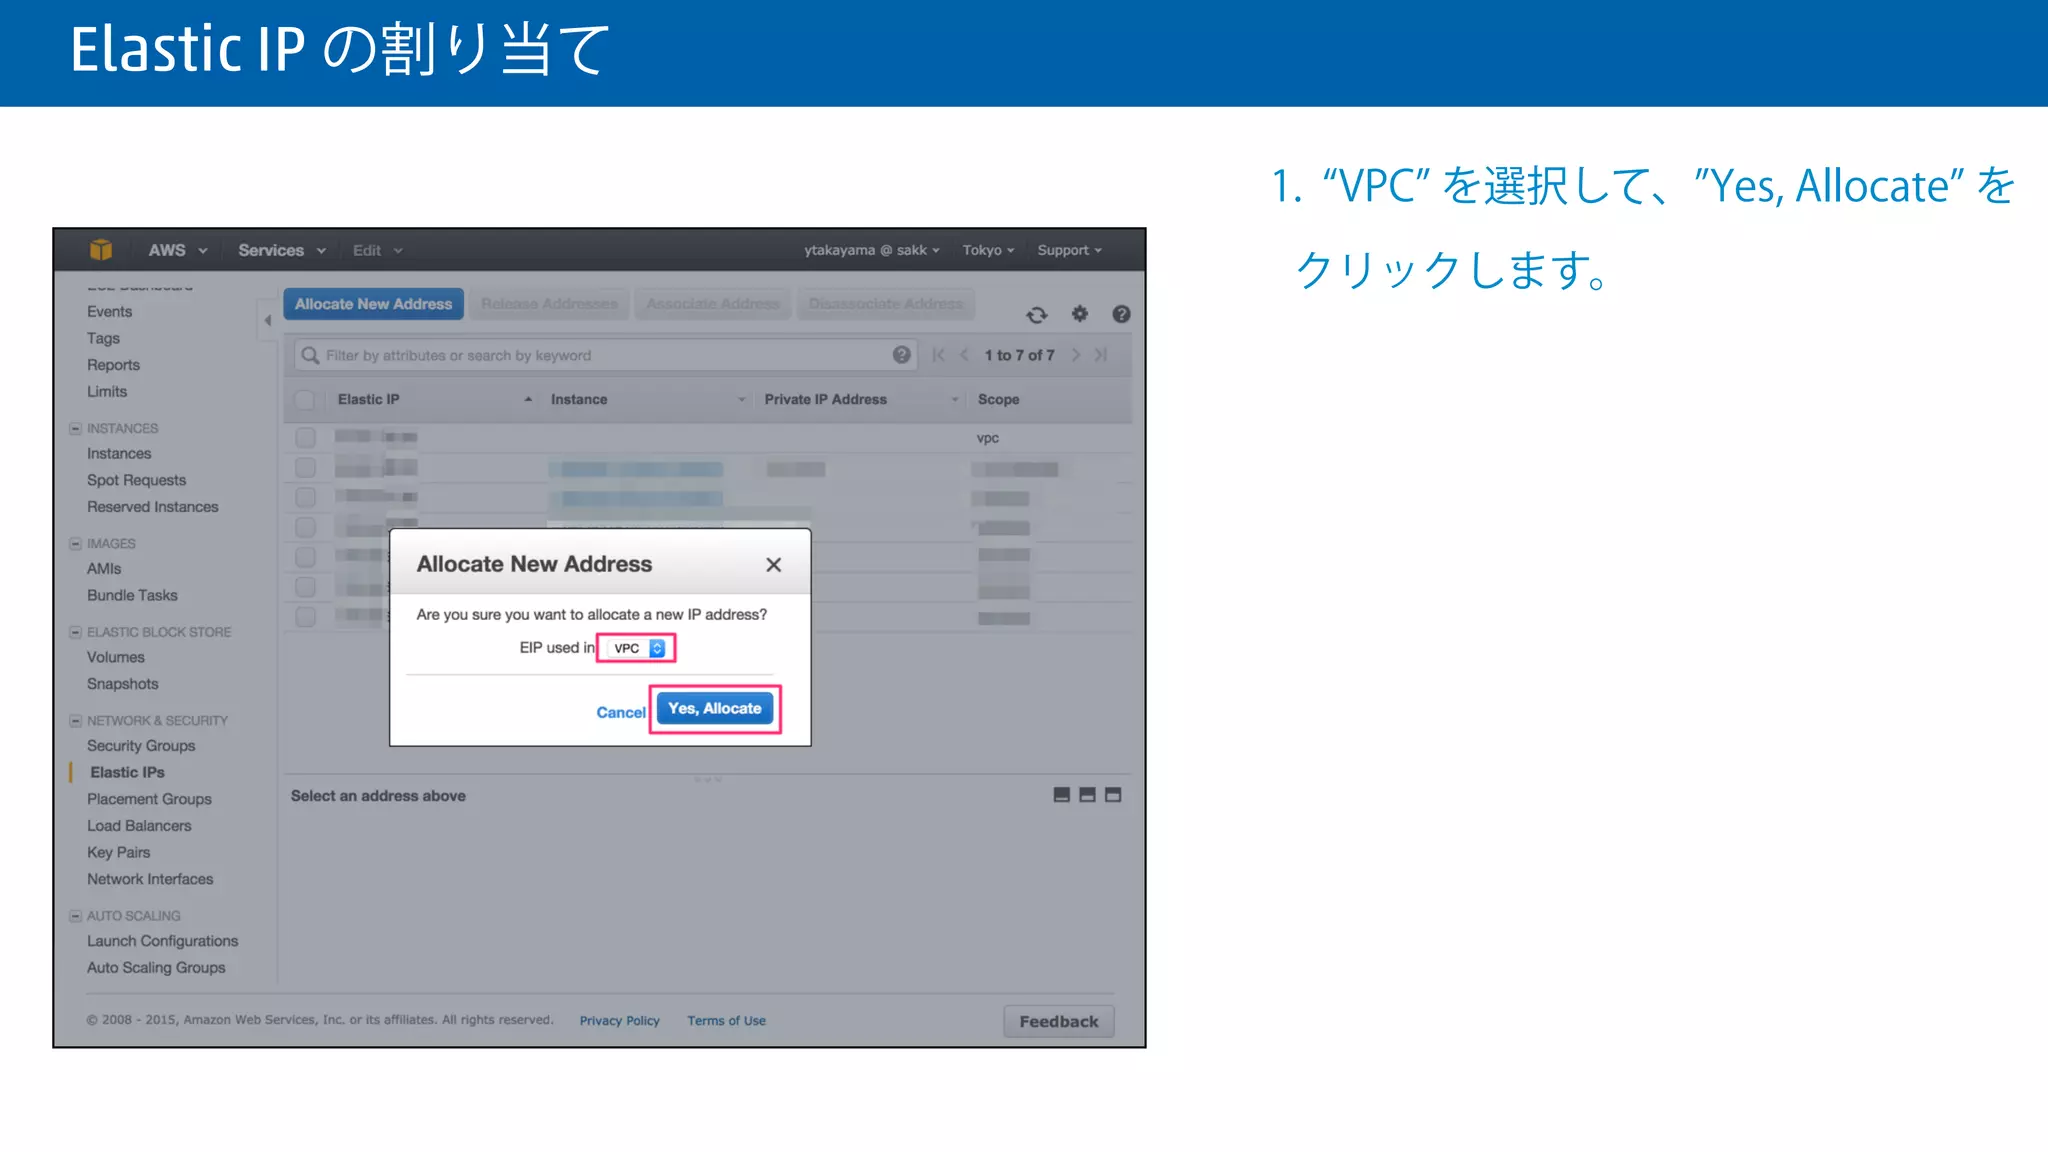Click Release Addresses button
This screenshot has width=2048, height=1152.
click(x=550, y=304)
